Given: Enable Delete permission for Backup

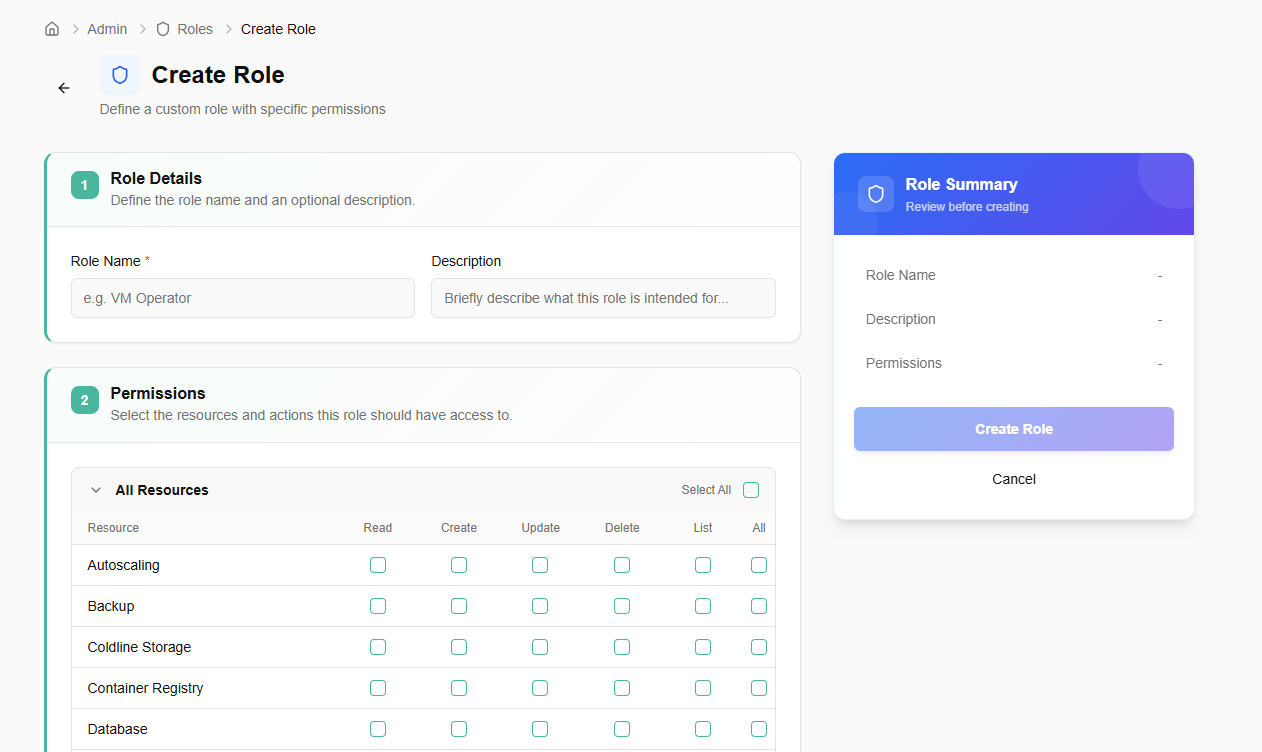Looking at the screenshot, I should [622, 606].
